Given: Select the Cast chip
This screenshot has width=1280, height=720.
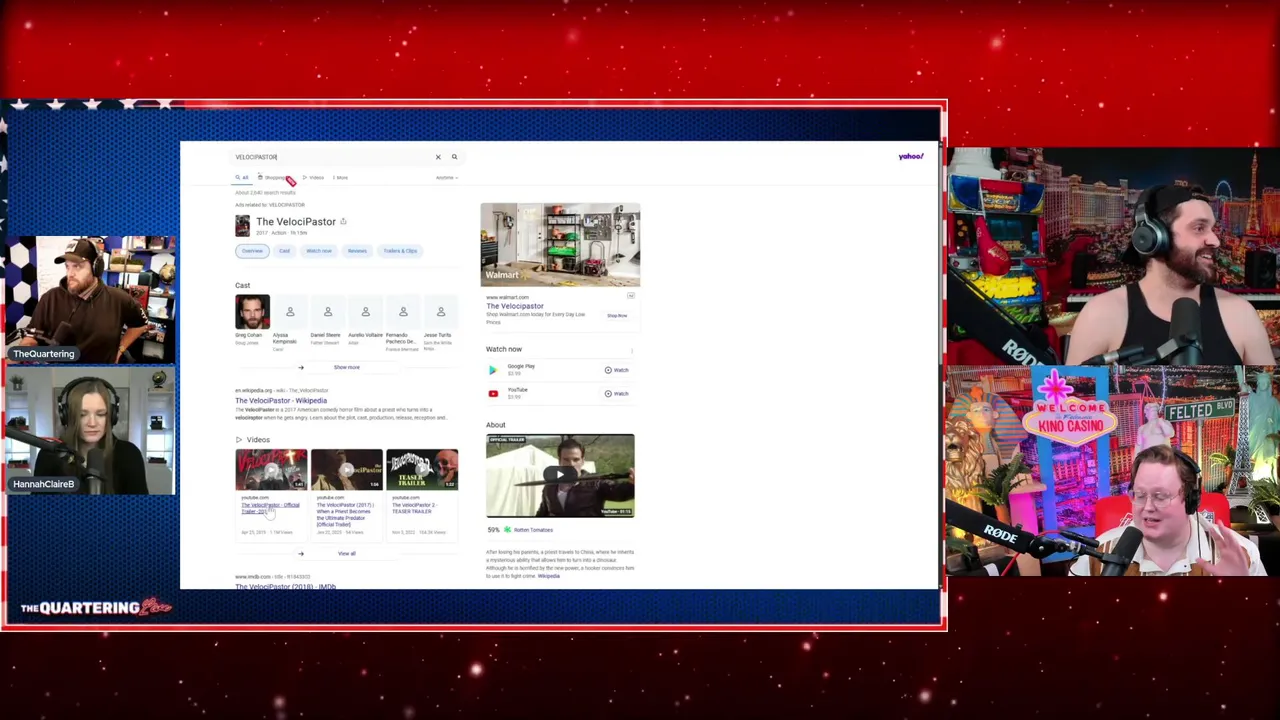Looking at the screenshot, I should coord(284,251).
